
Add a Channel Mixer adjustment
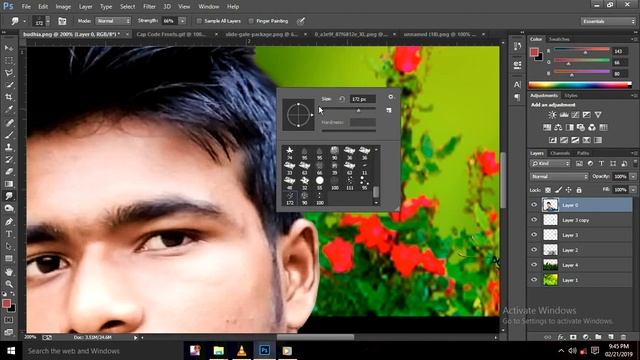tap(592, 128)
